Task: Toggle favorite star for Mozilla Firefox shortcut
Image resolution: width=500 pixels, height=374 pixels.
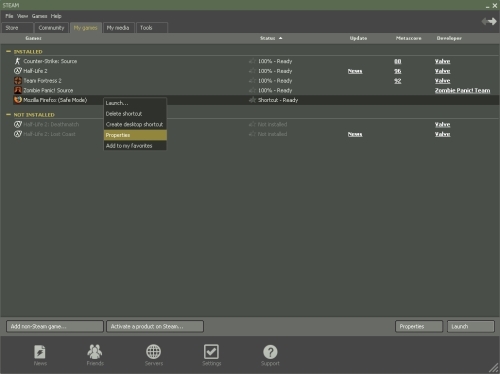Action: click(x=252, y=100)
